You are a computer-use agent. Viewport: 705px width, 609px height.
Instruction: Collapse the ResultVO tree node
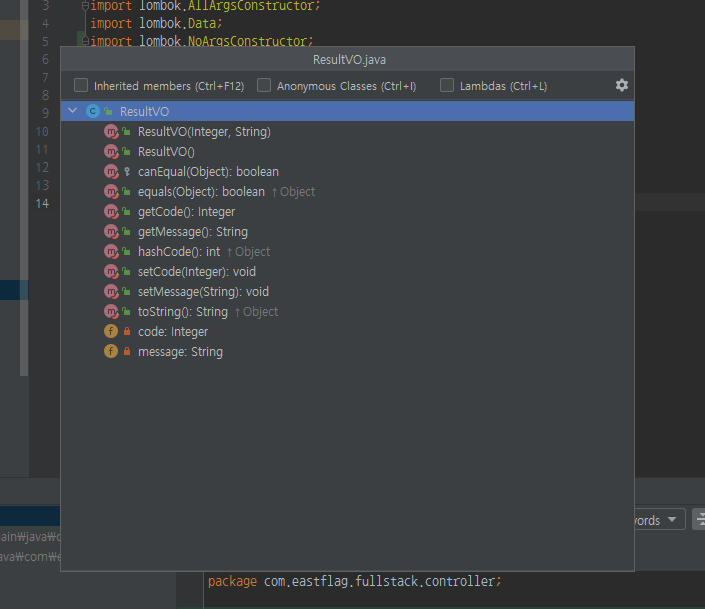click(74, 112)
